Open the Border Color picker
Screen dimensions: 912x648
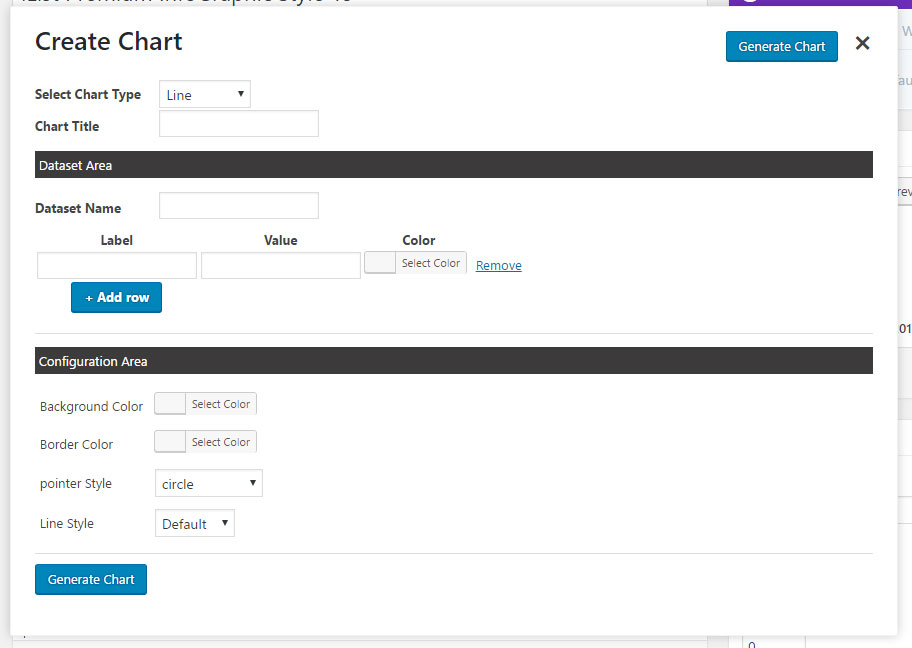[x=220, y=441]
